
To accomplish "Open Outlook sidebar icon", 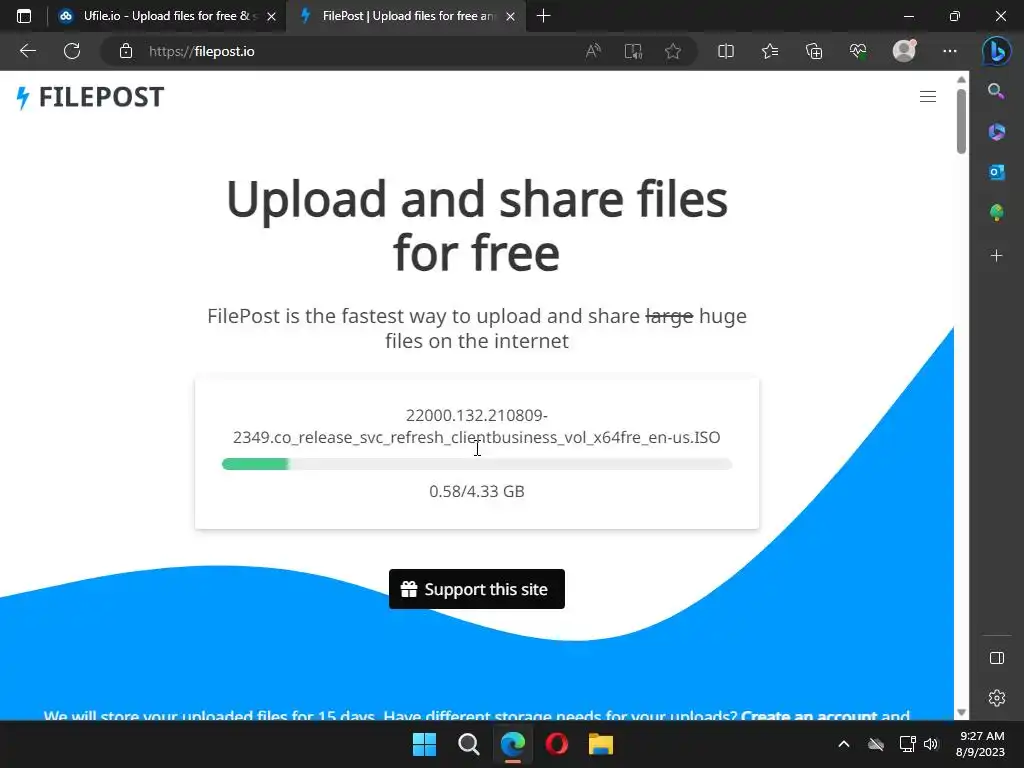I will (996, 172).
